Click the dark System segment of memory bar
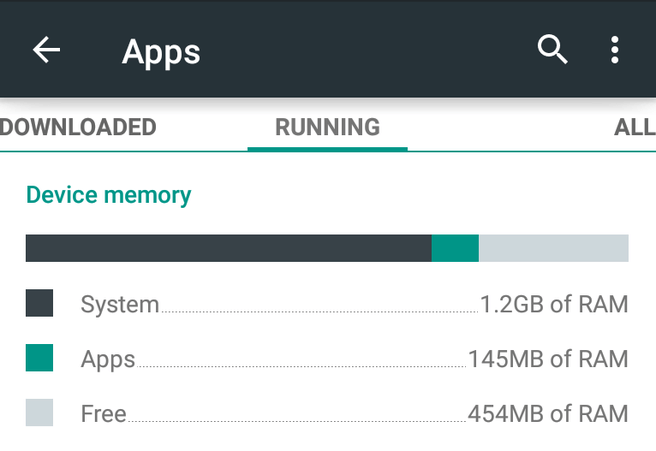The height and width of the screenshot is (451, 656). coord(228,248)
